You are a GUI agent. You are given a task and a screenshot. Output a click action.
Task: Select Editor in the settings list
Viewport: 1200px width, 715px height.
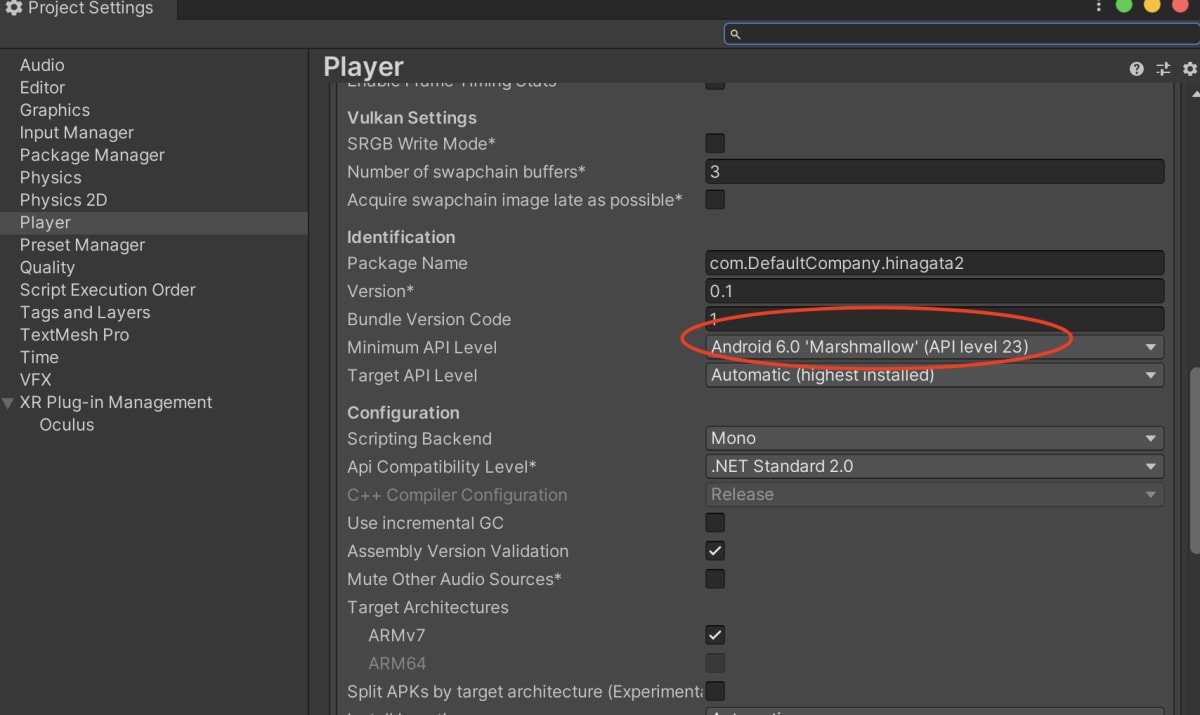42,88
